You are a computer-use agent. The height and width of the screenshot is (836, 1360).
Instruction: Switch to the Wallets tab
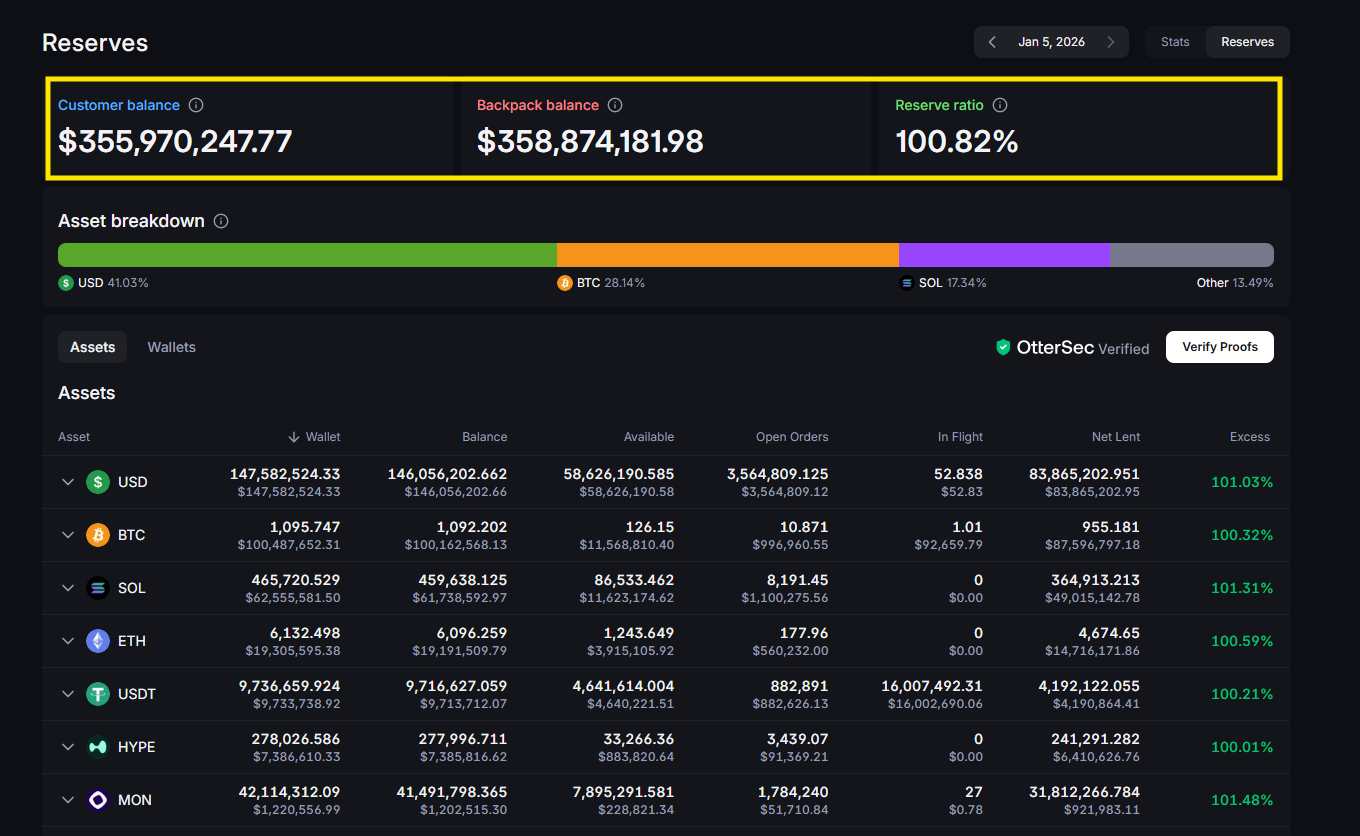click(171, 347)
